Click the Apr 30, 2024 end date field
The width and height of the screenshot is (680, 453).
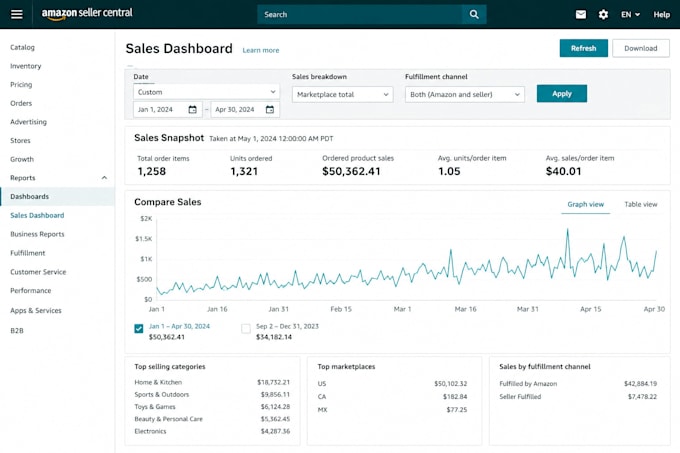[245, 109]
